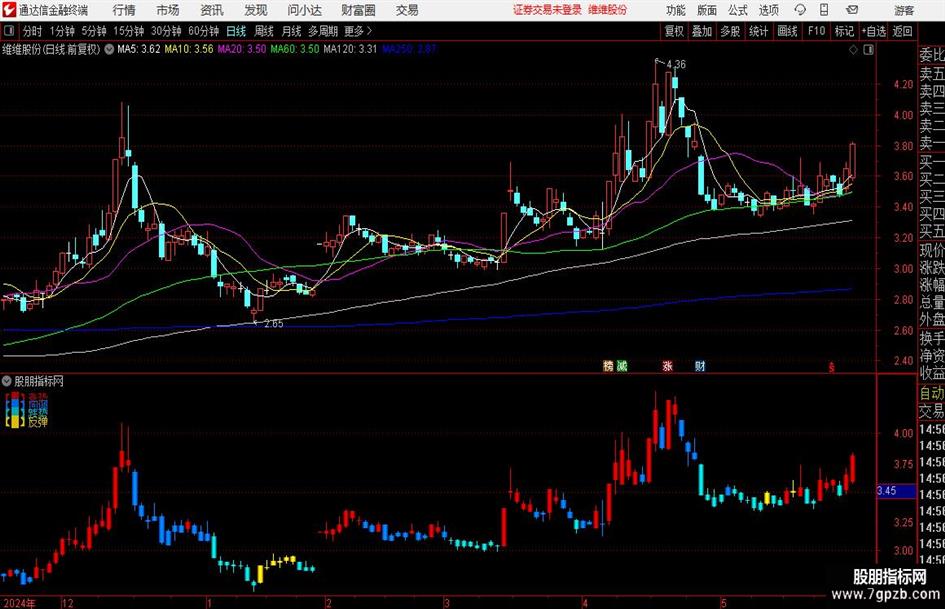Screen dimensions: 945x609
Task: Click the MA20: 3.50 value label
Action: coord(242,49)
